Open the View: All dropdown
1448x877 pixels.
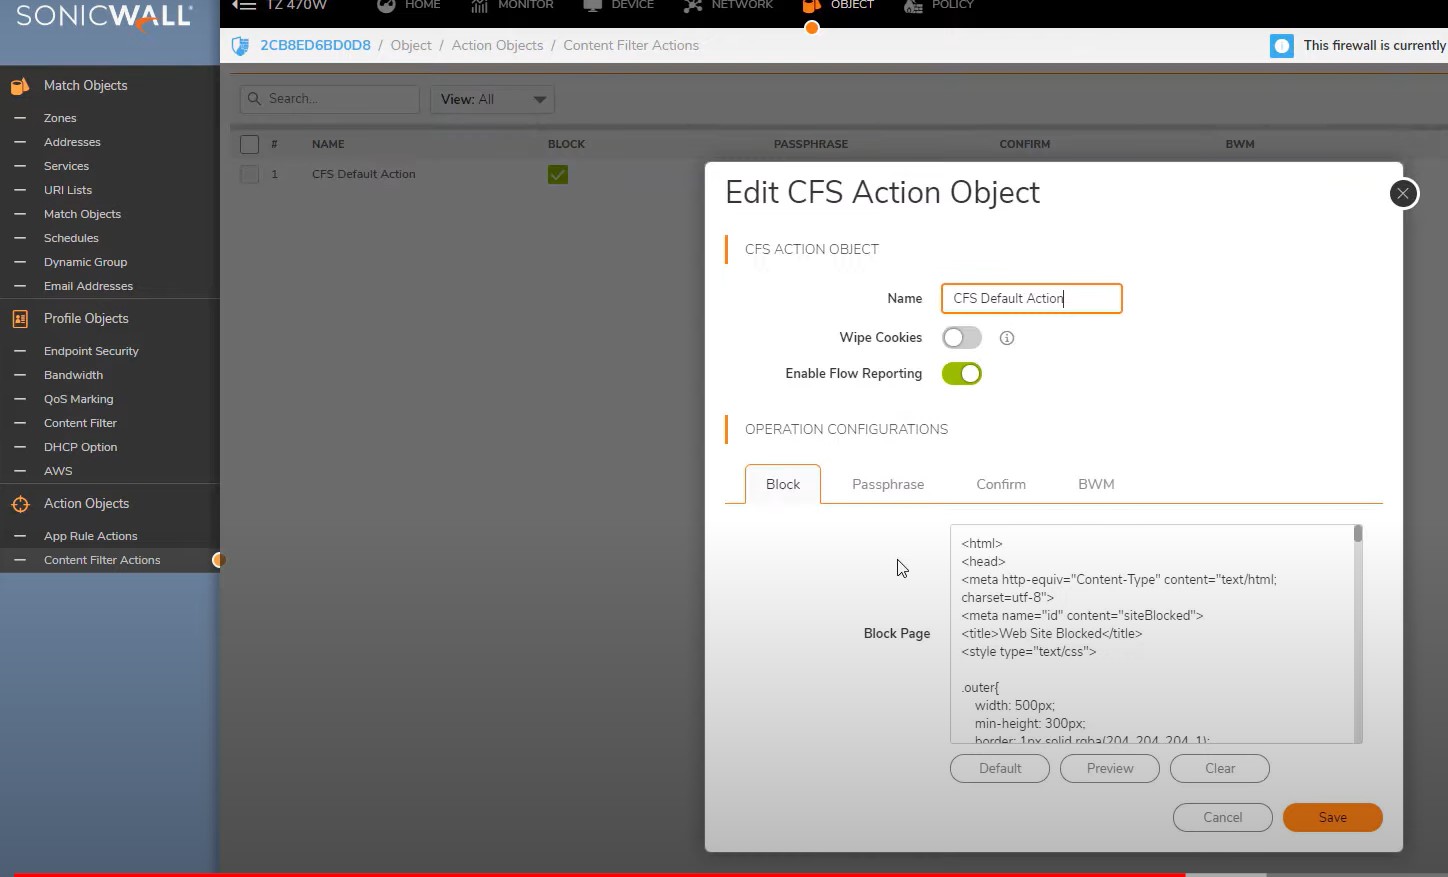492,100
